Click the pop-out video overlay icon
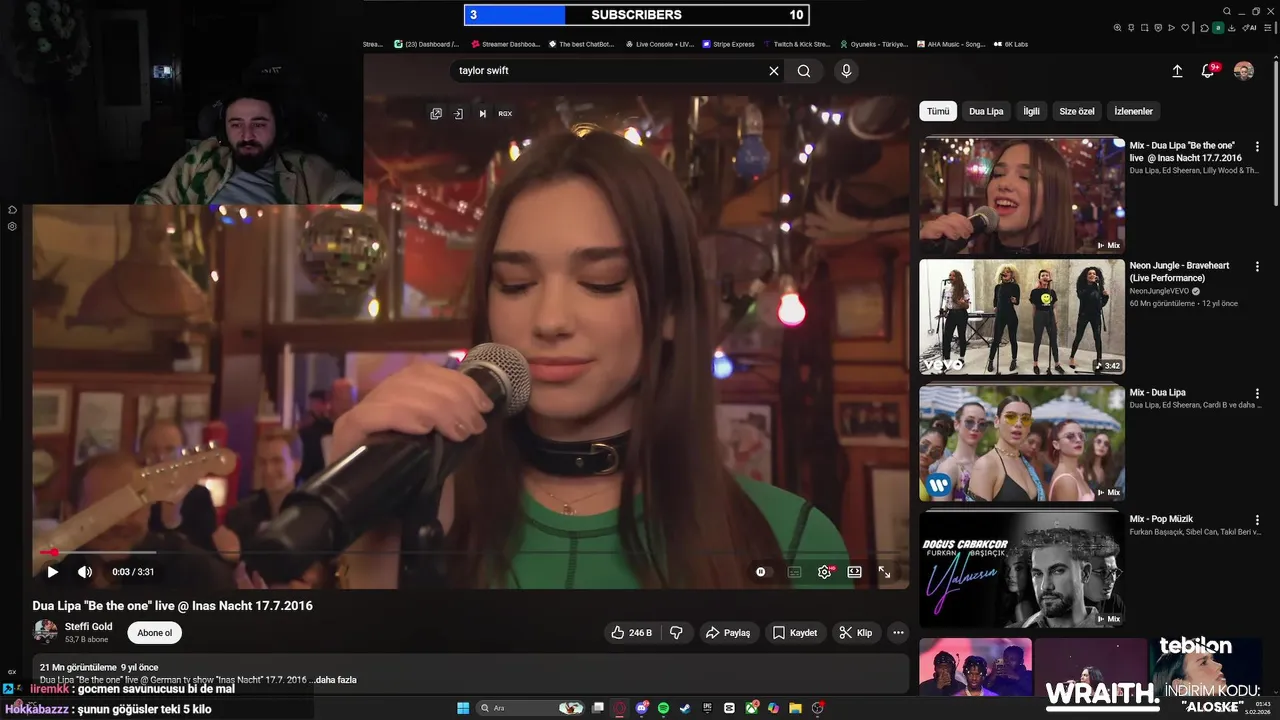 pos(436,114)
